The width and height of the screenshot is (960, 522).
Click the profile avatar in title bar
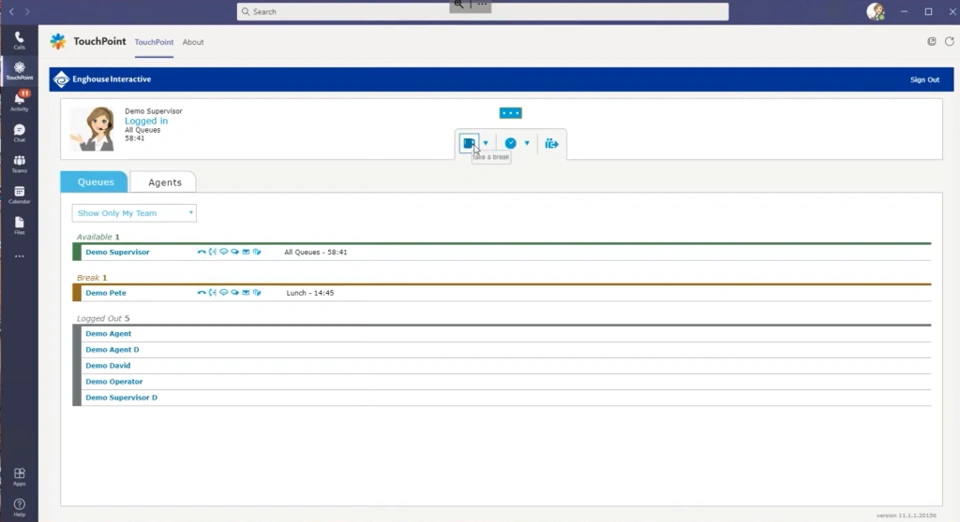[876, 12]
